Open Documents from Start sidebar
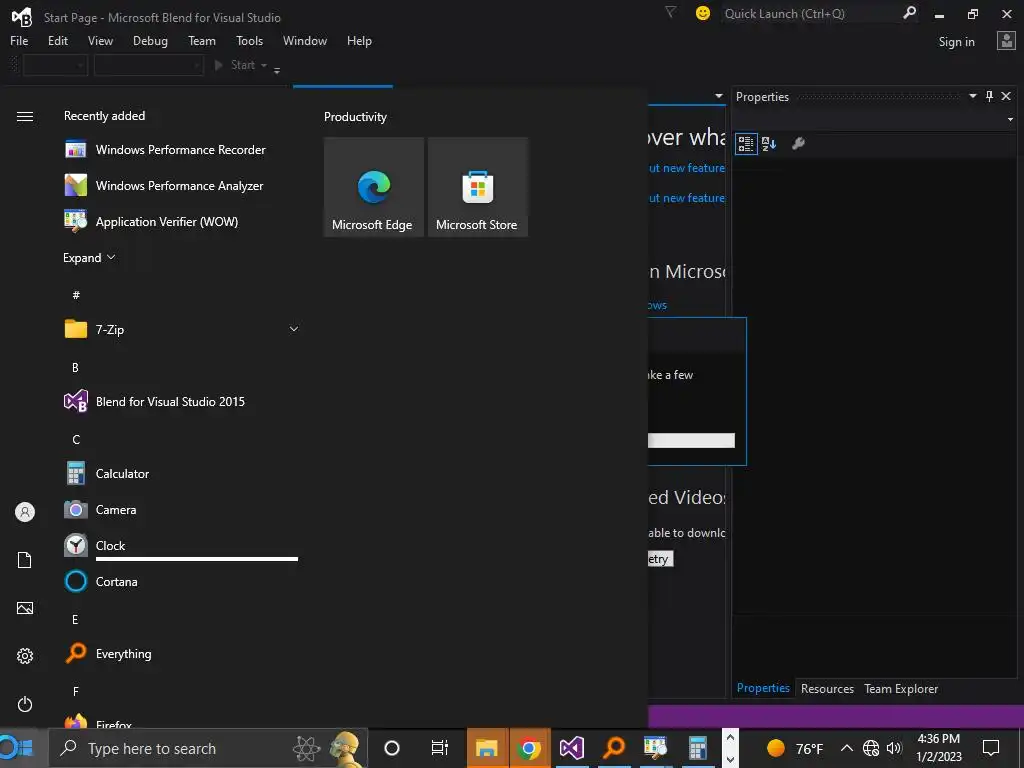This screenshot has height=768, width=1024. pyautogui.click(x=25, y=560)
